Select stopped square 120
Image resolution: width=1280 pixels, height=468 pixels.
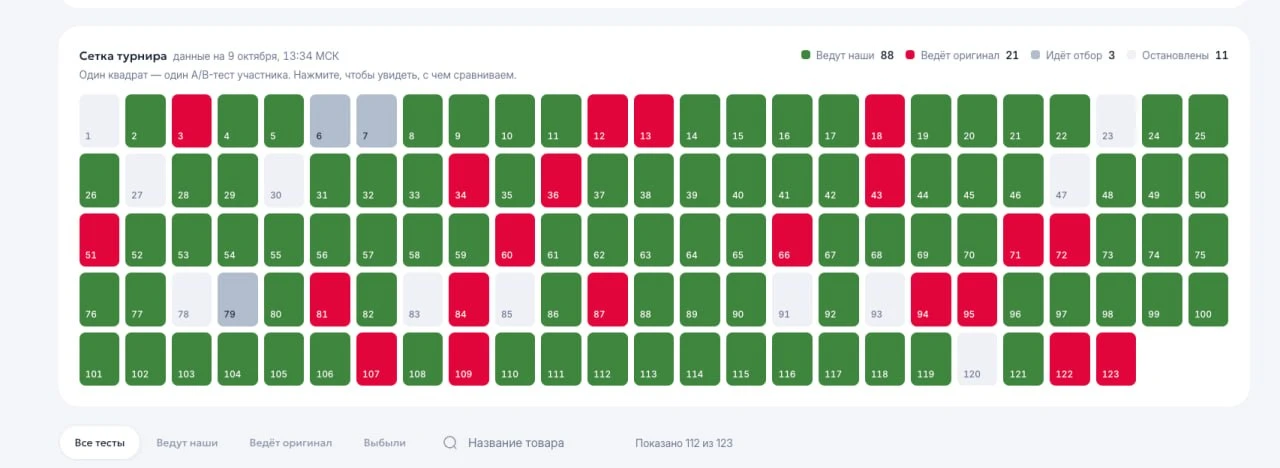pos(977,359)
